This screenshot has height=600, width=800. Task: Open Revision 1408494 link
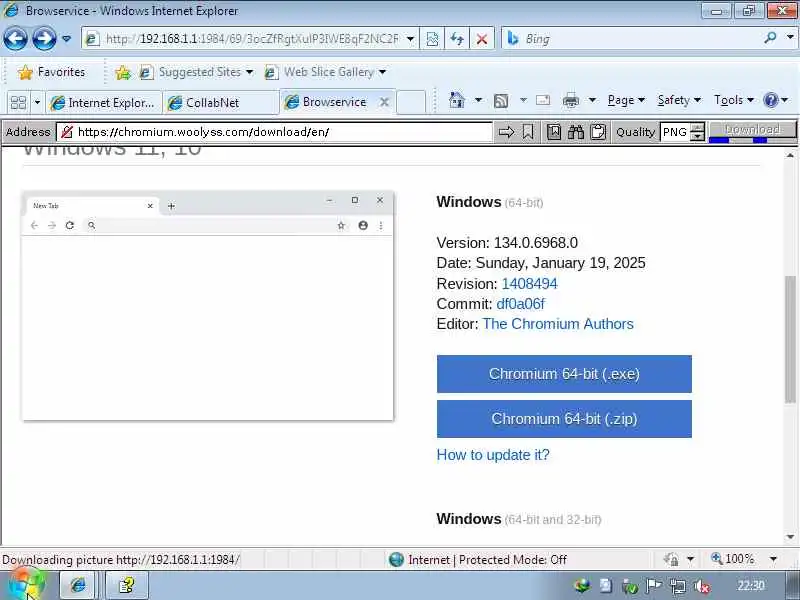pyautogui.click(x=529, y=284)
